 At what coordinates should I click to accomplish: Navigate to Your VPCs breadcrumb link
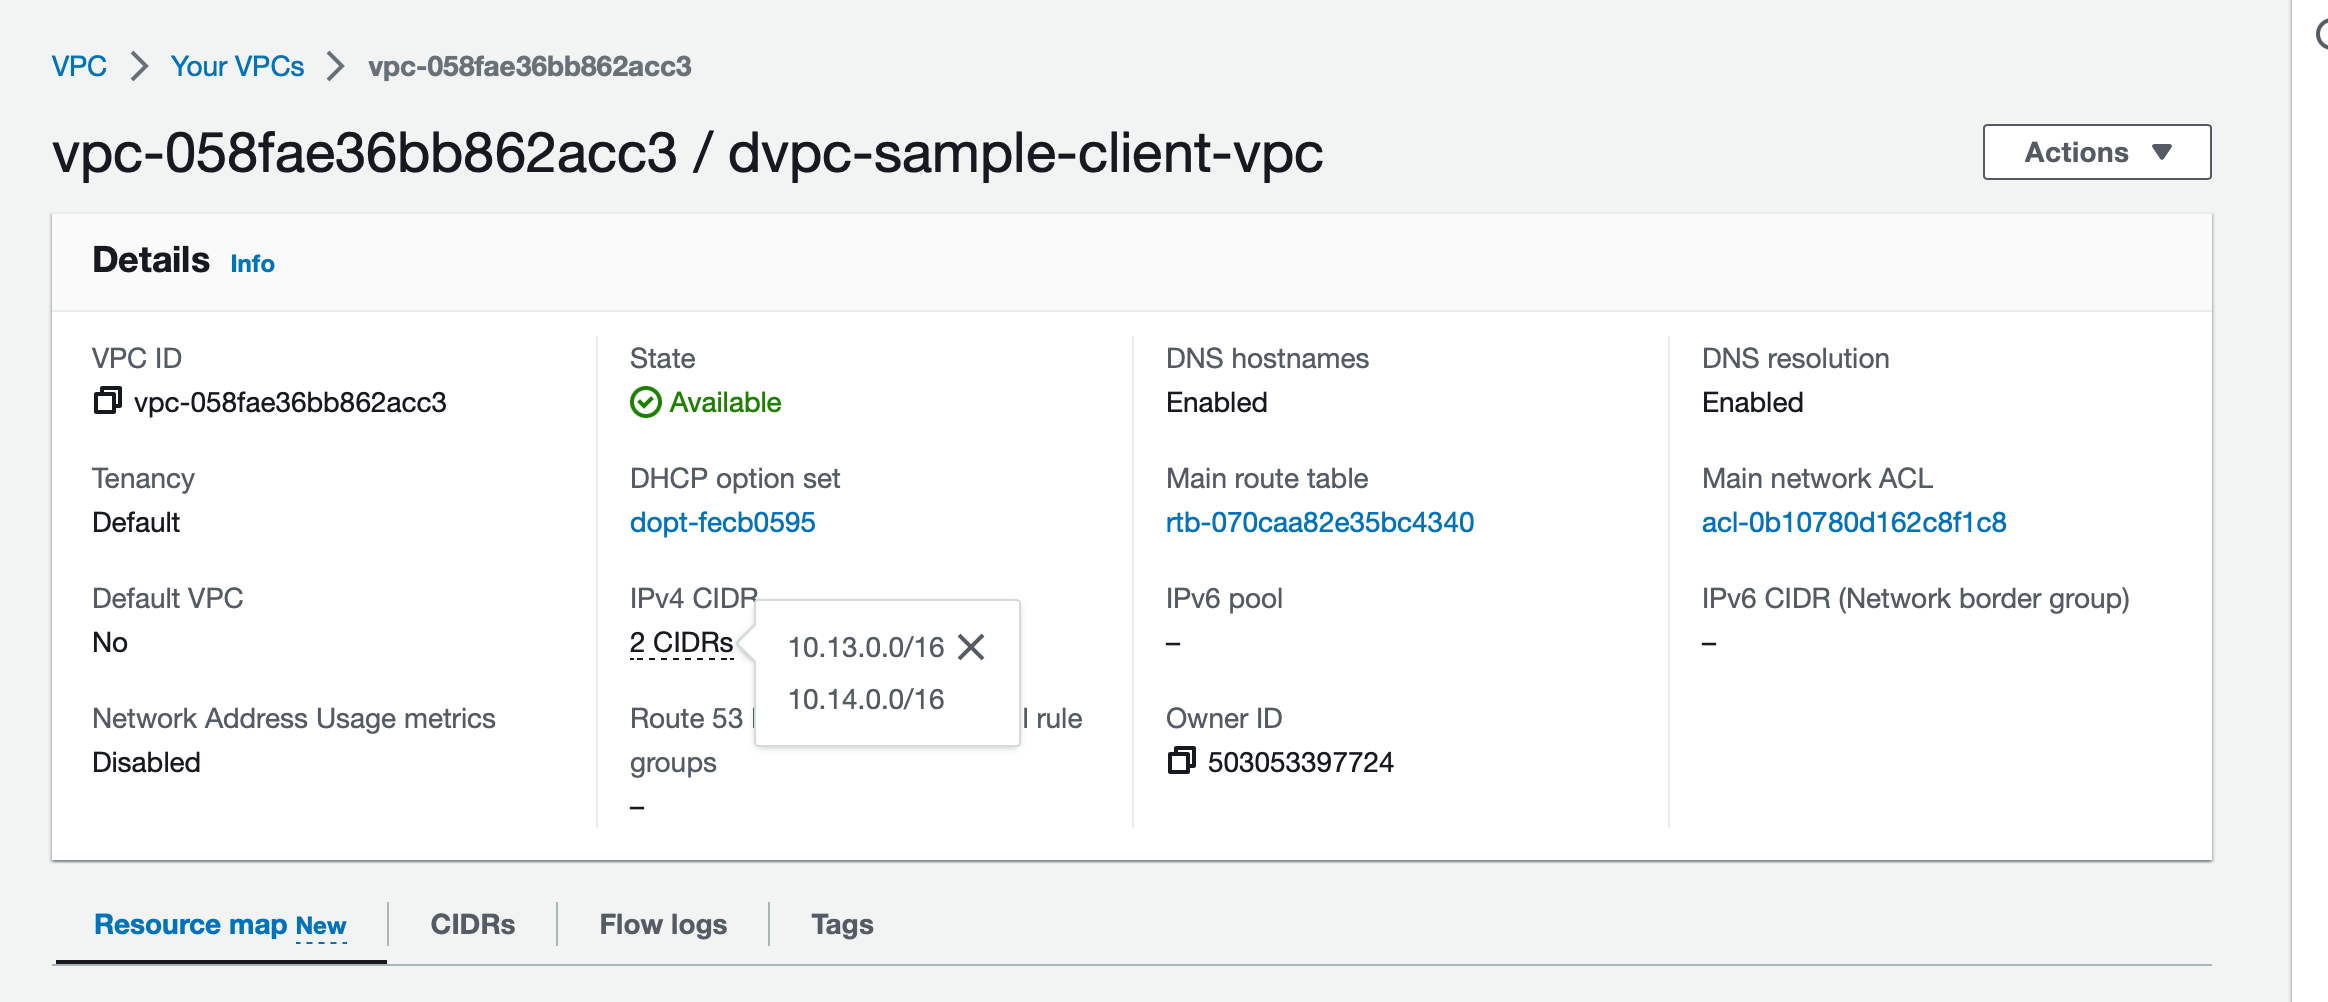click(x=237, y=66)
